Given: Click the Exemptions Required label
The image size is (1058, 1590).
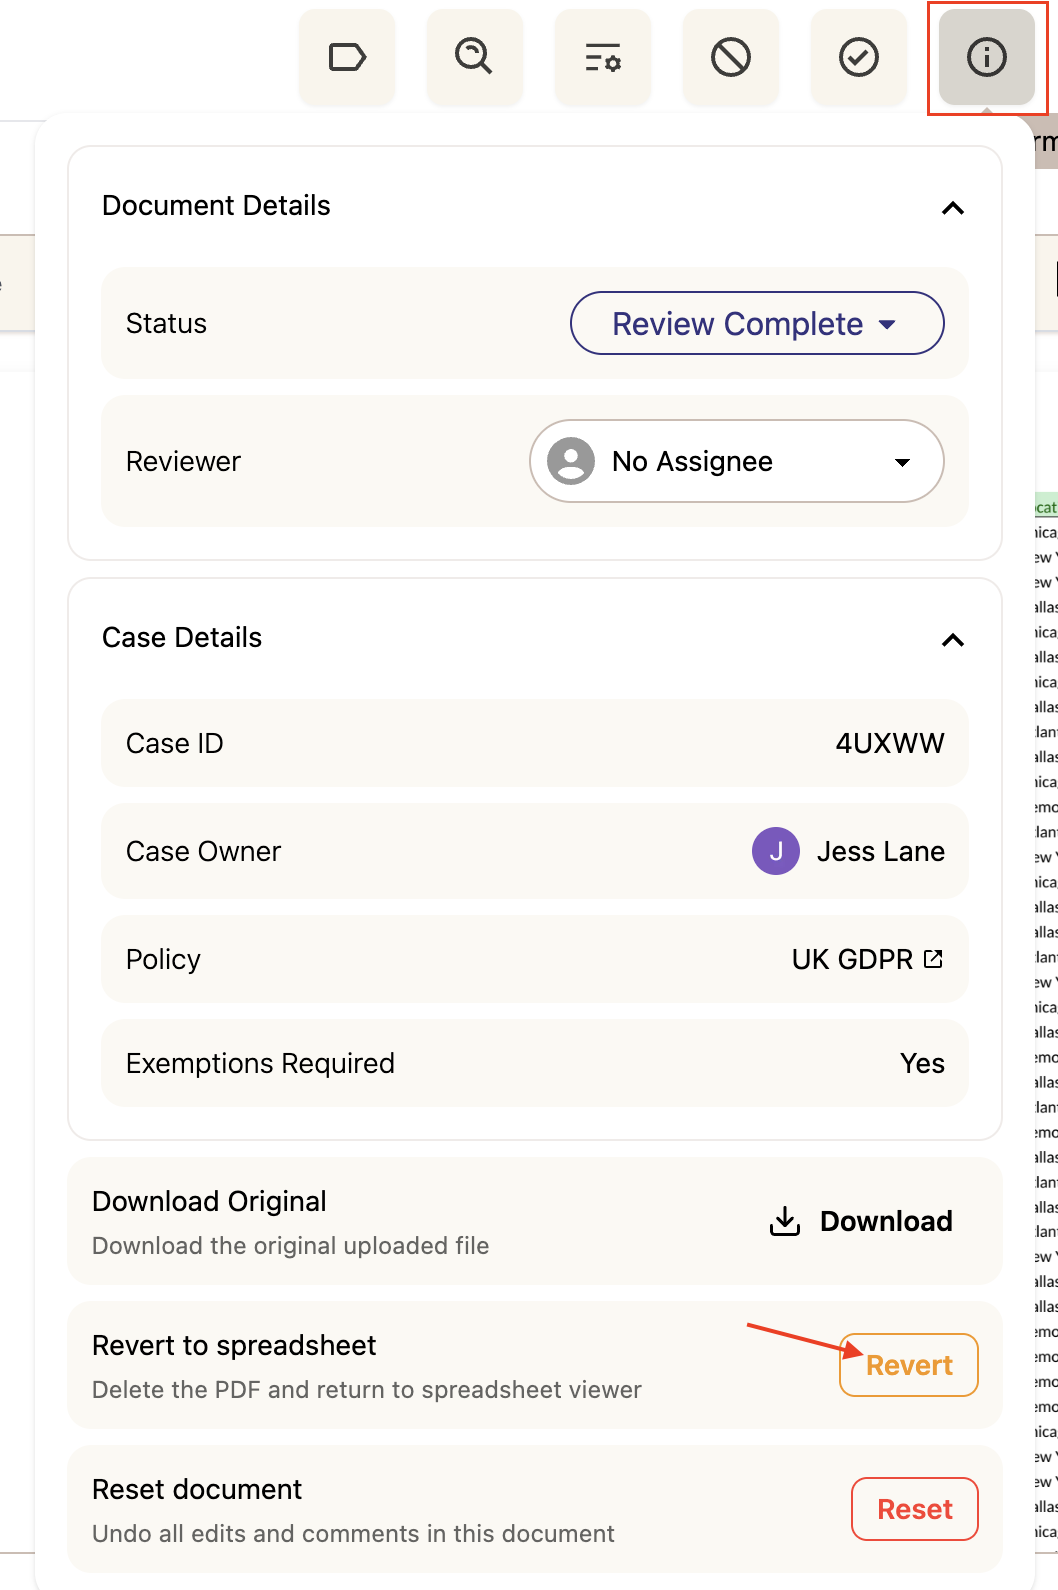Looking at the screenshot, I should point(260,1064).
